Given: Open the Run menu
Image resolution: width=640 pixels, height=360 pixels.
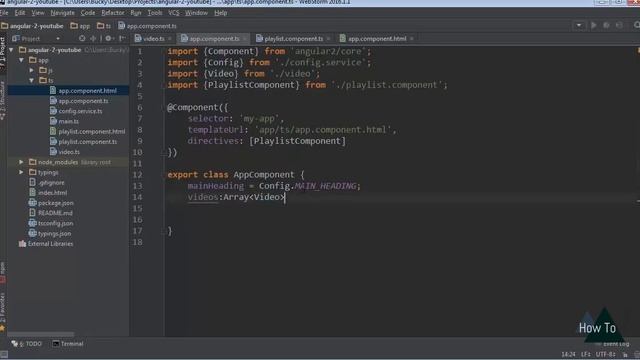Looking at the screenshot, I should pos(136,13).
